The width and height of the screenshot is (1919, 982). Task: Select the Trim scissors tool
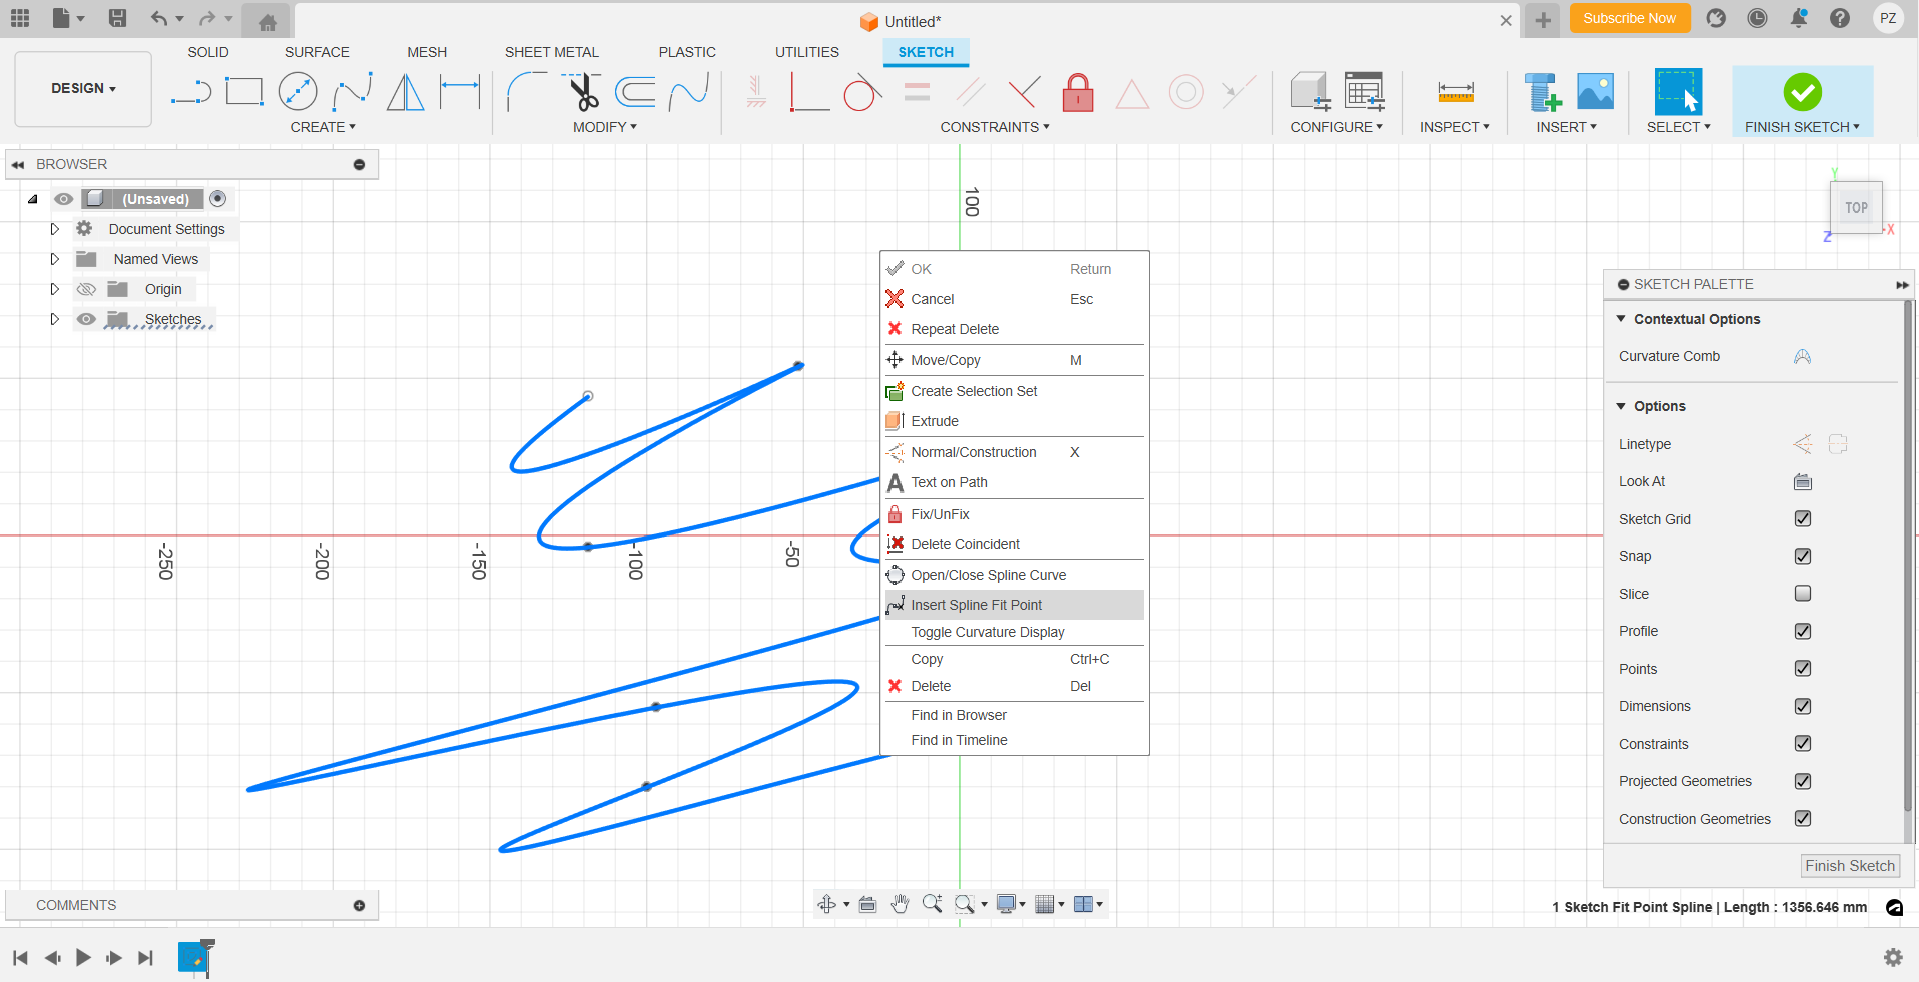tap(583, 92)
